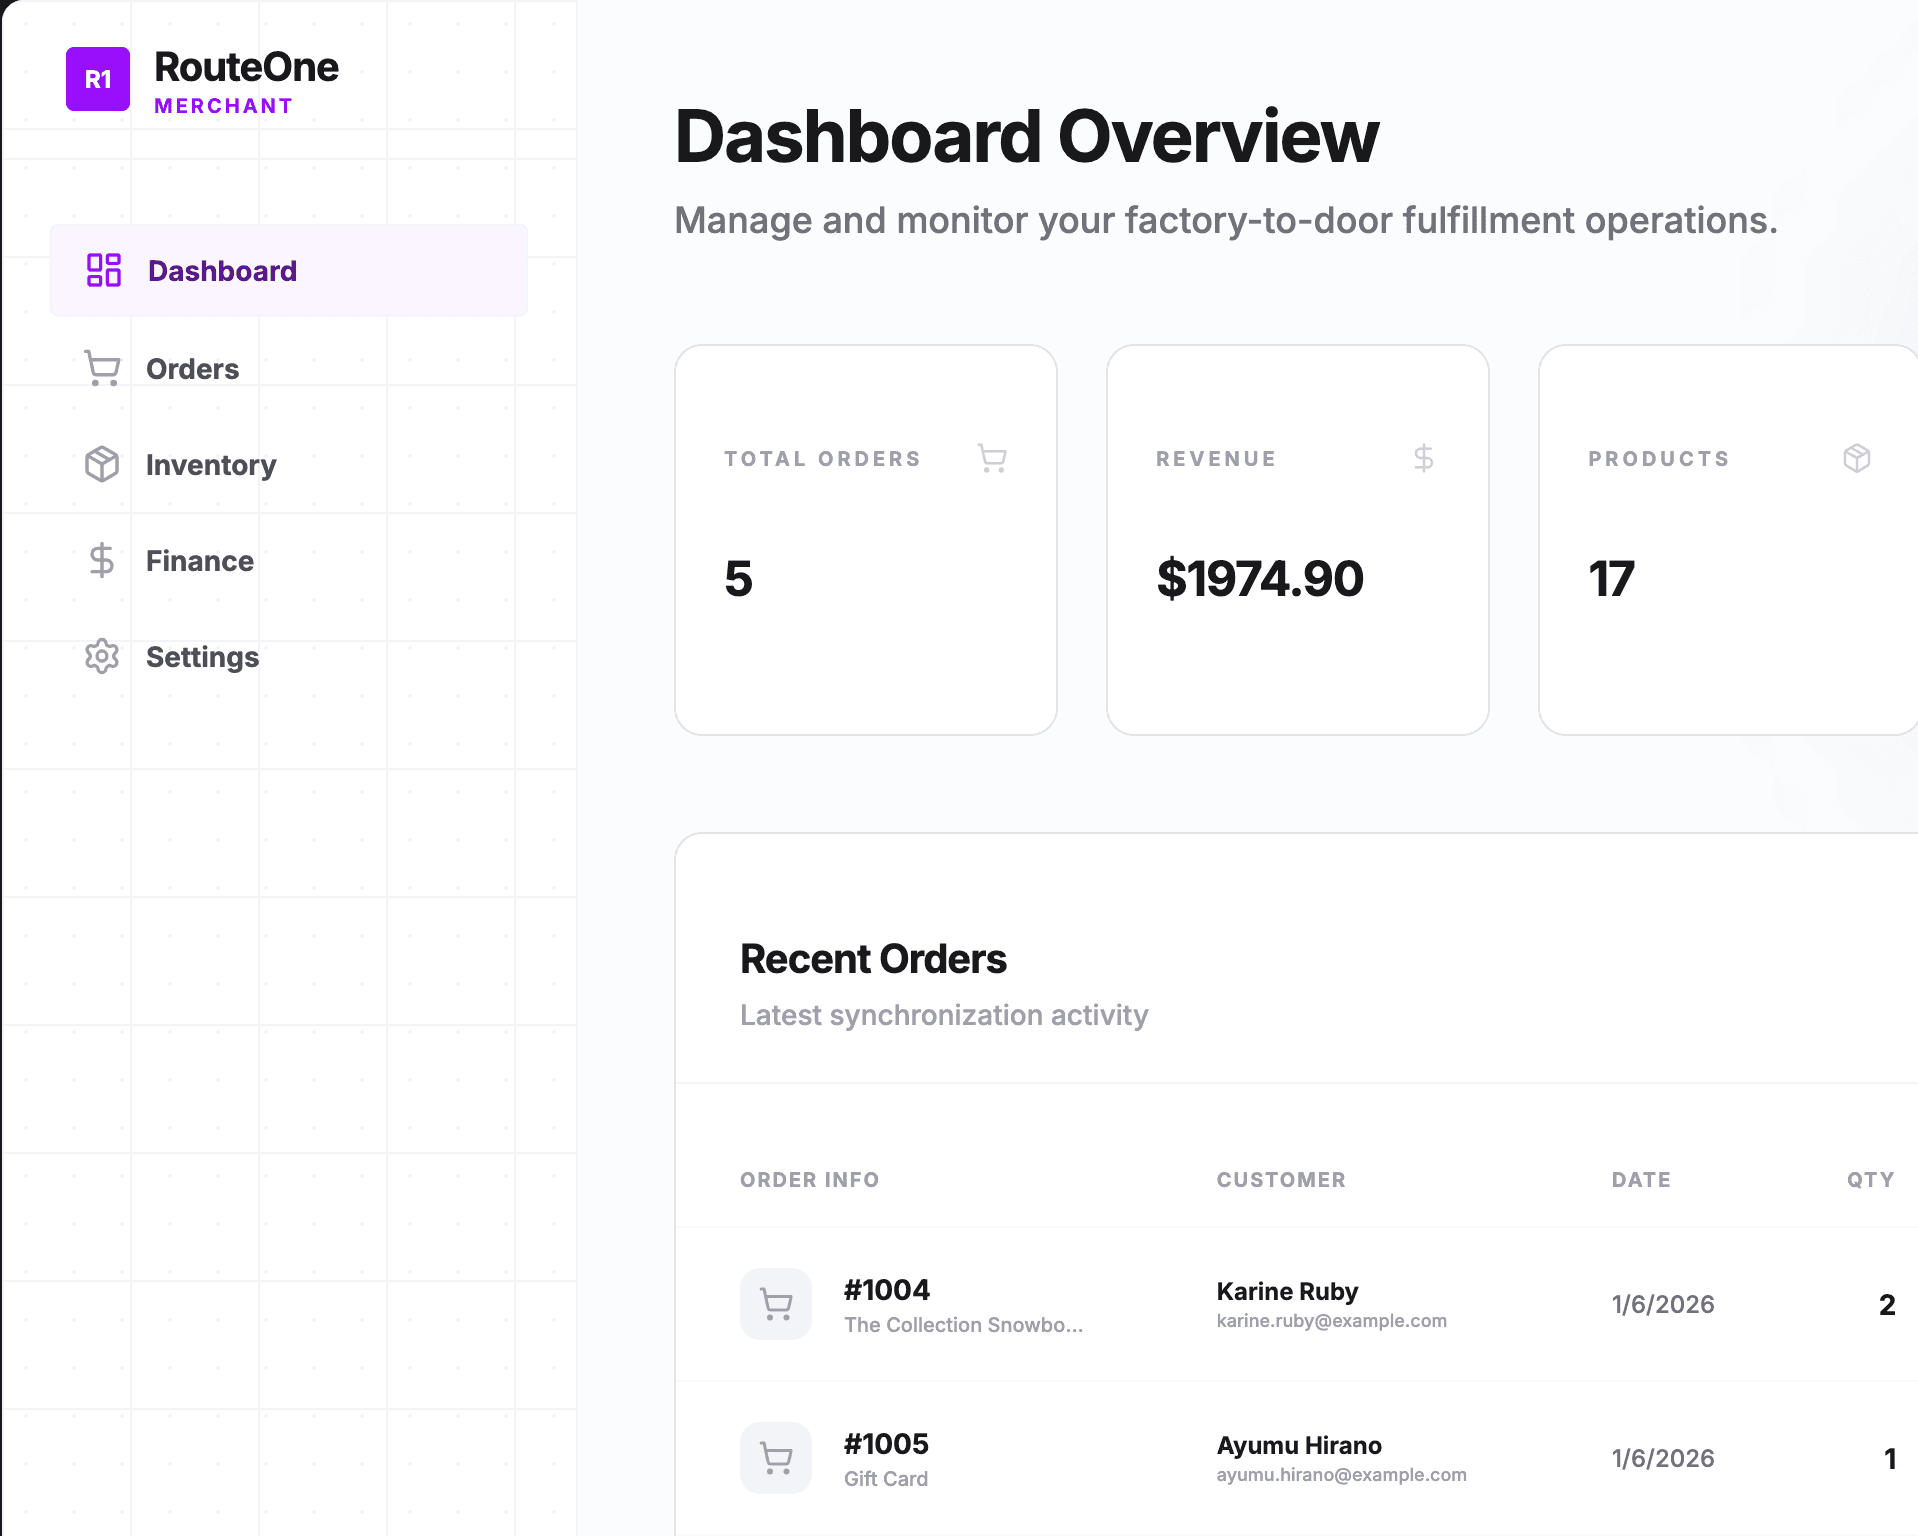This screenshot has height=1536, width=1918.
Task: Click the cart icon next to order #1005
Action: 775,1457
